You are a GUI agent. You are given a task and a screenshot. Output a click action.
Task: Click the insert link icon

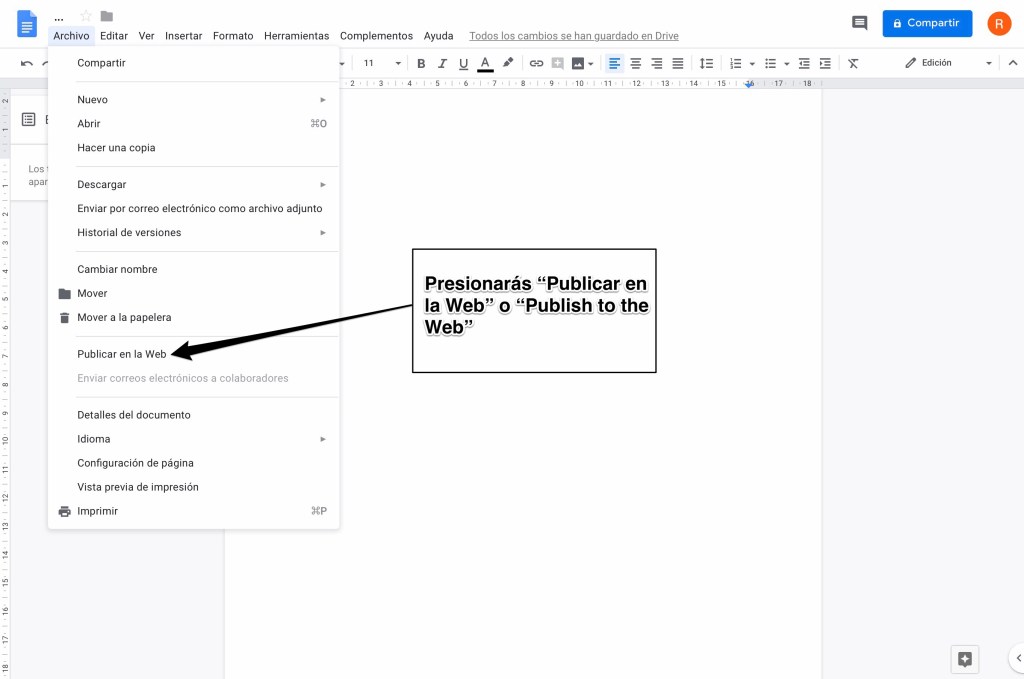[x=536, y=63]
